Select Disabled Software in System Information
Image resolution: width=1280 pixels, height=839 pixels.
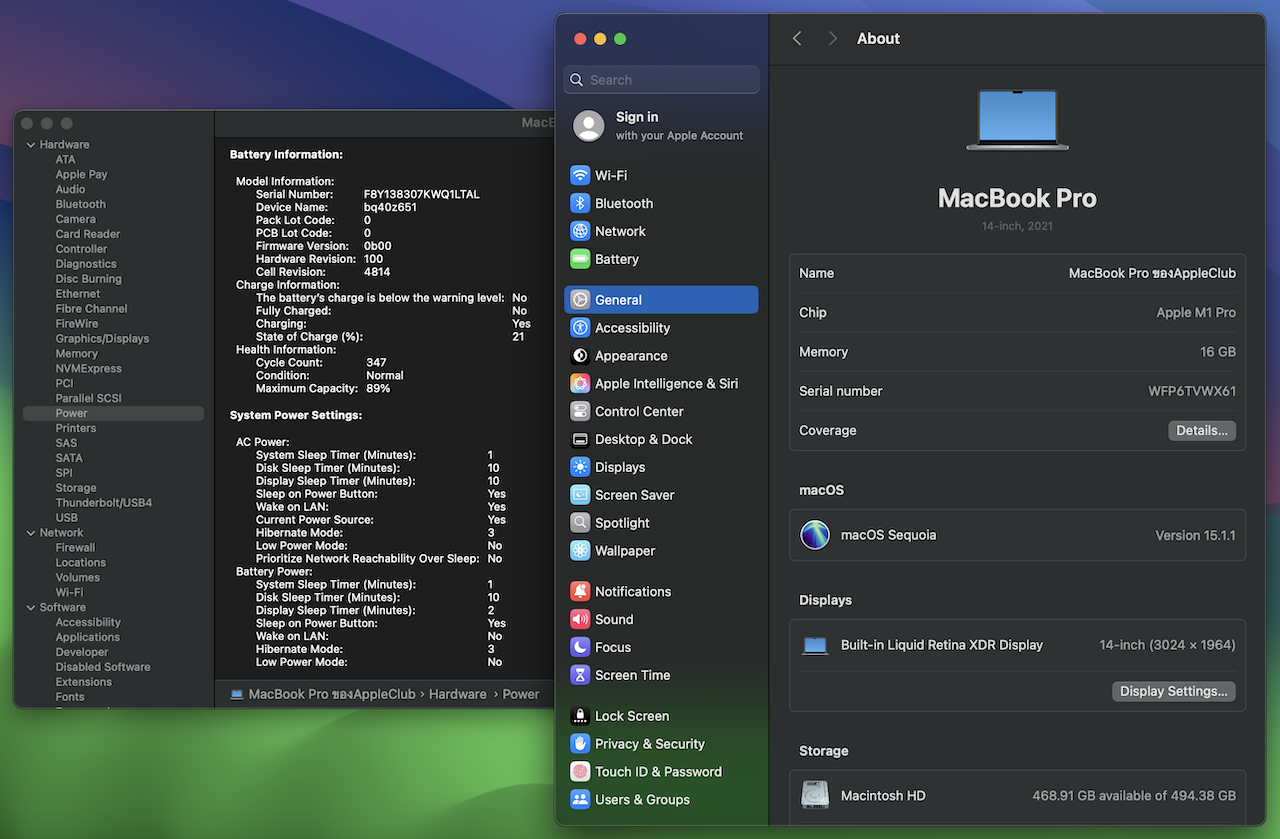tap(103, 668)
